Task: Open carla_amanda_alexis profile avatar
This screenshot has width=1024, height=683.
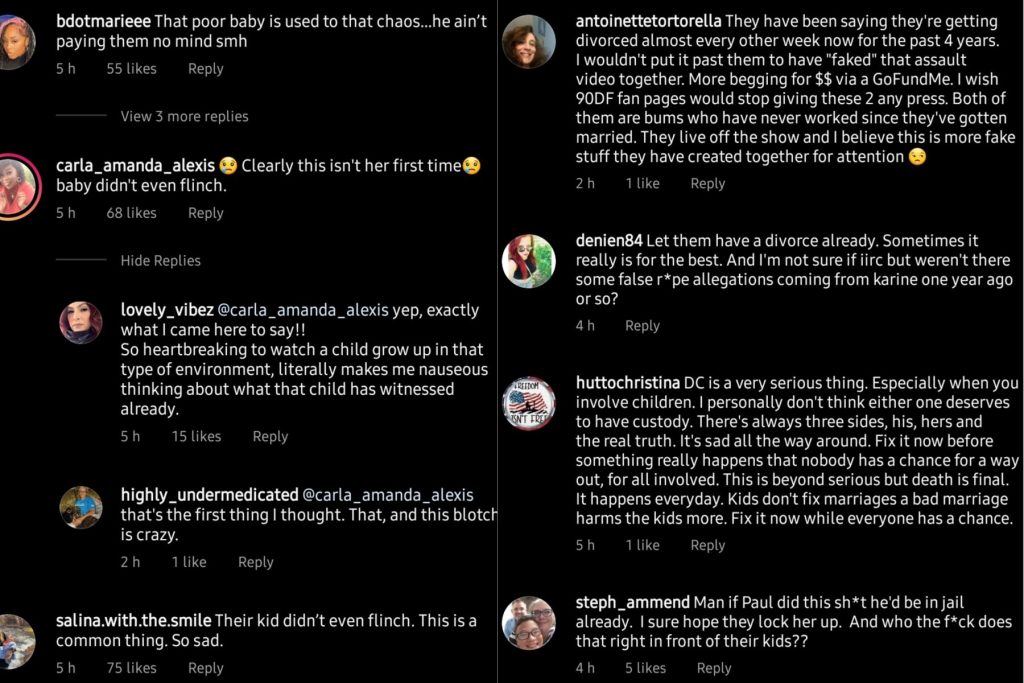Action: (x=18, y=187)
